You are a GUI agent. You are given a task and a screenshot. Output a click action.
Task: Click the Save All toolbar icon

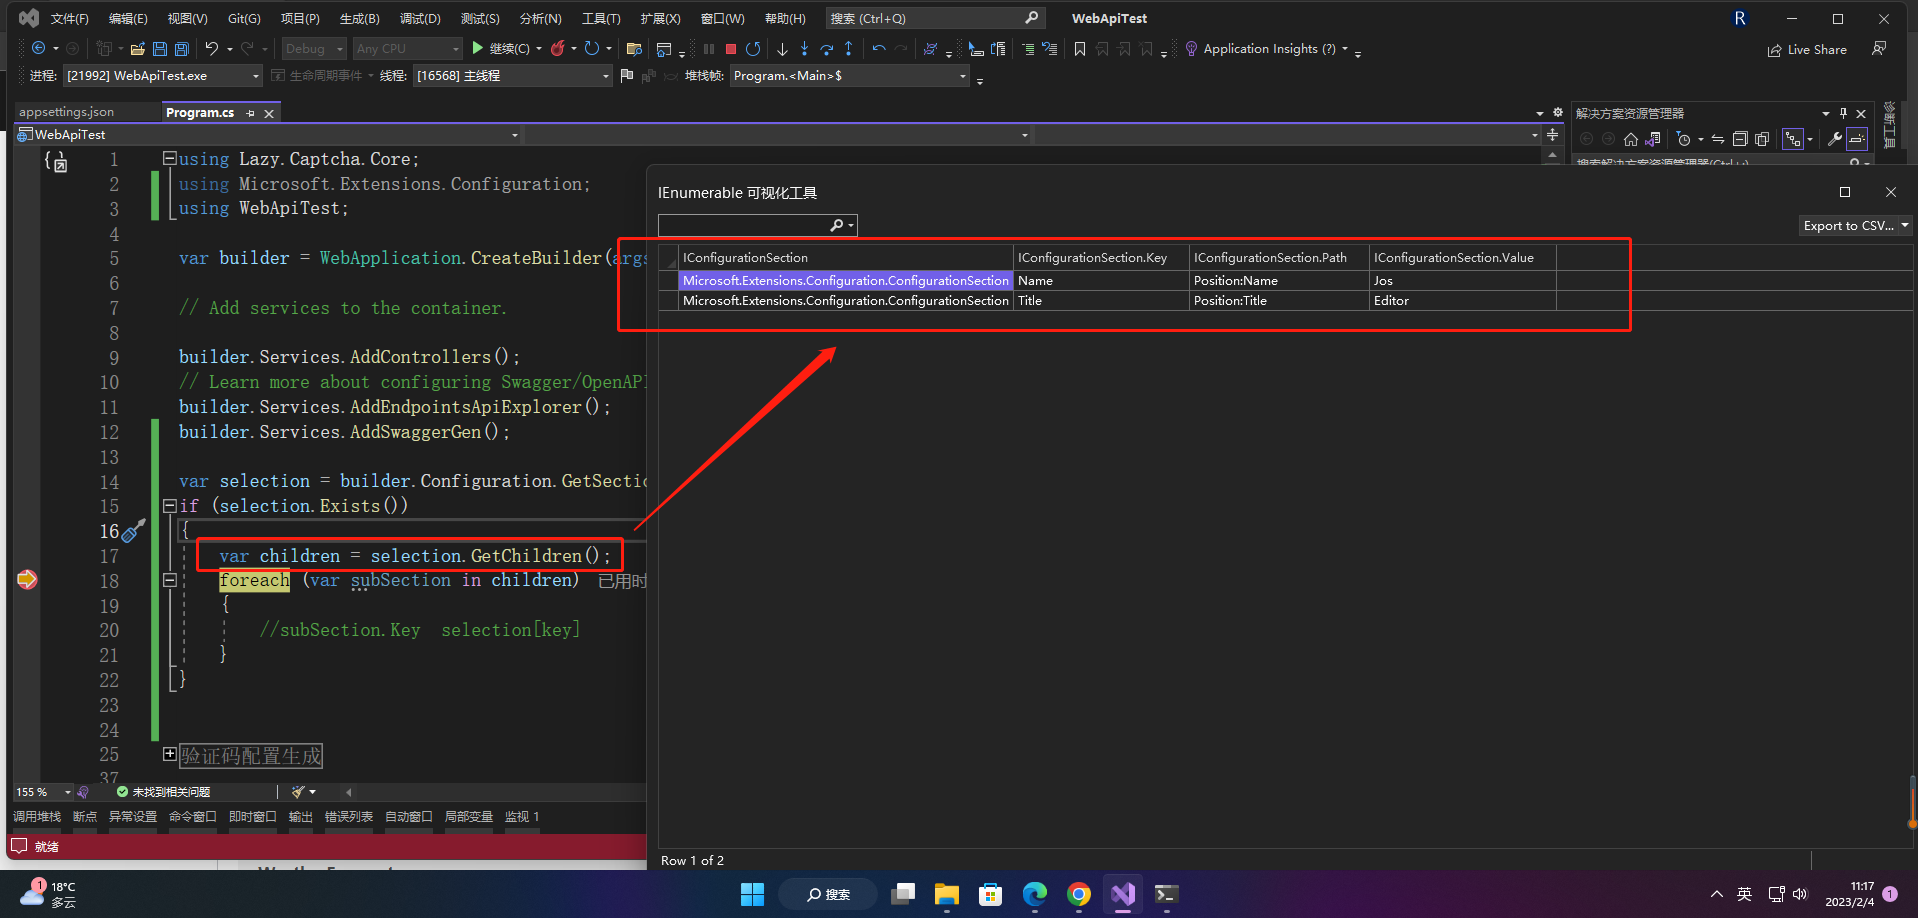(181, 48)
